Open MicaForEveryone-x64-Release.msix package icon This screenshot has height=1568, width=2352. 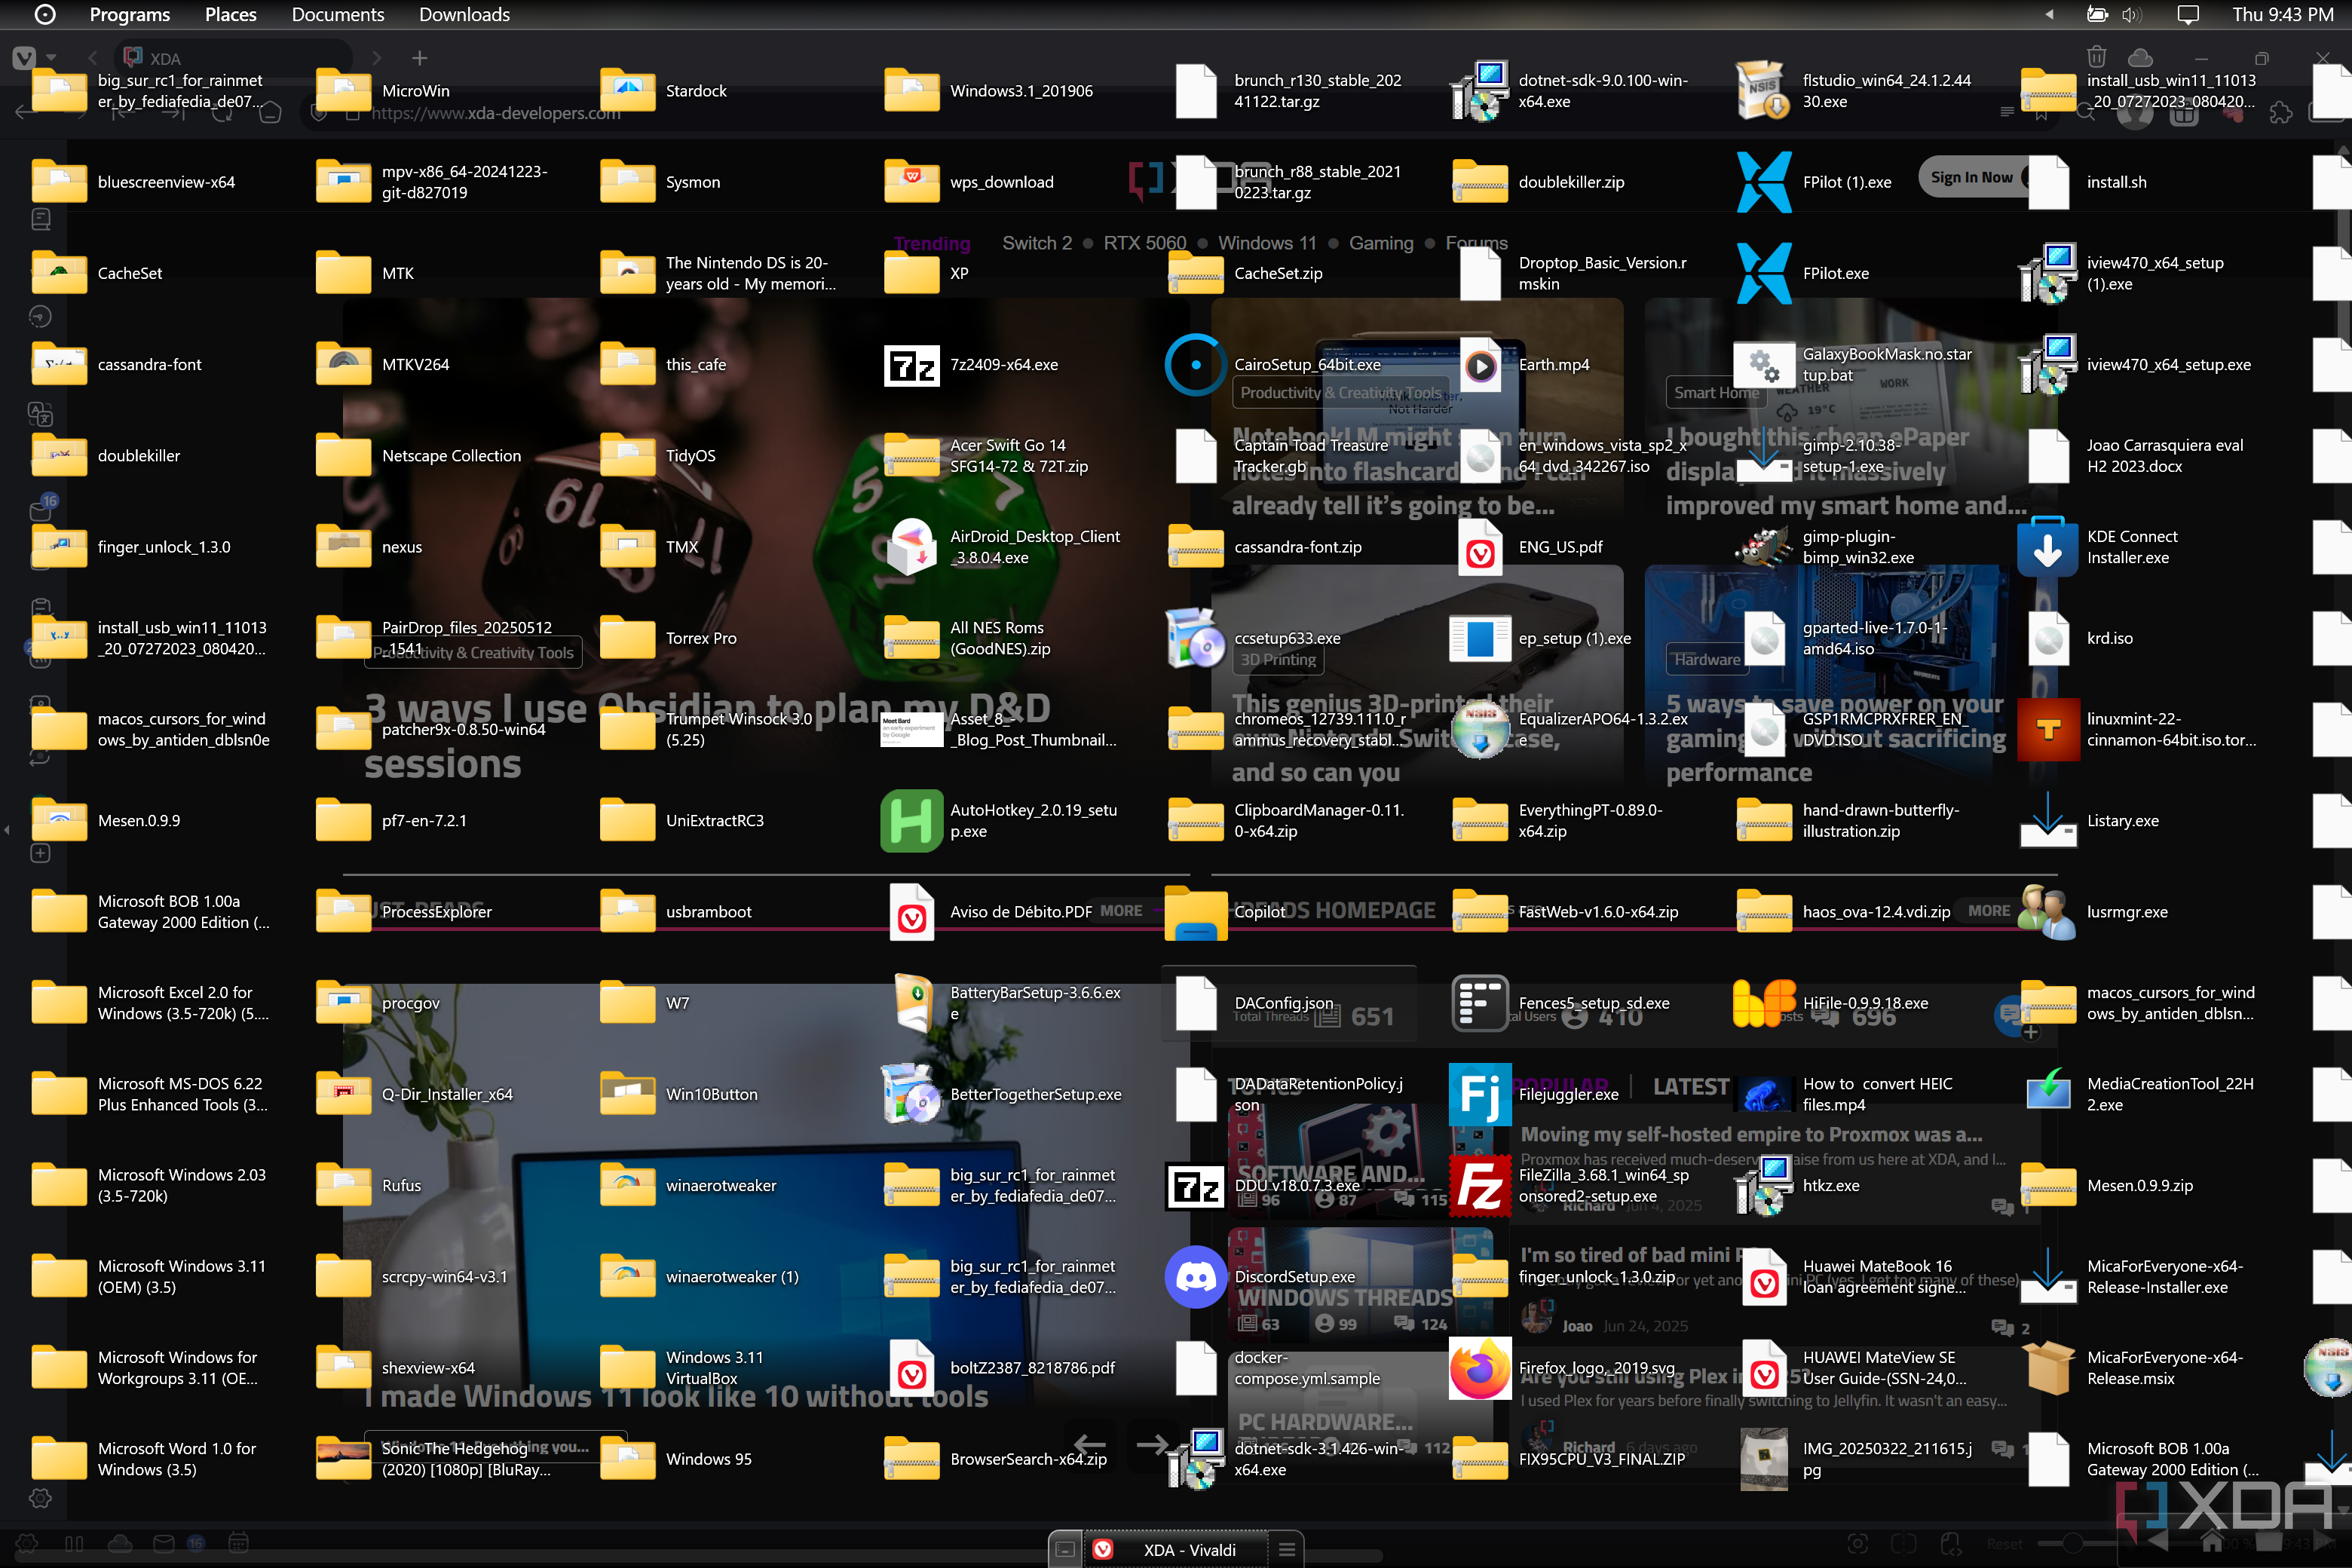pyautogui.click(x=2047, y=1368)
